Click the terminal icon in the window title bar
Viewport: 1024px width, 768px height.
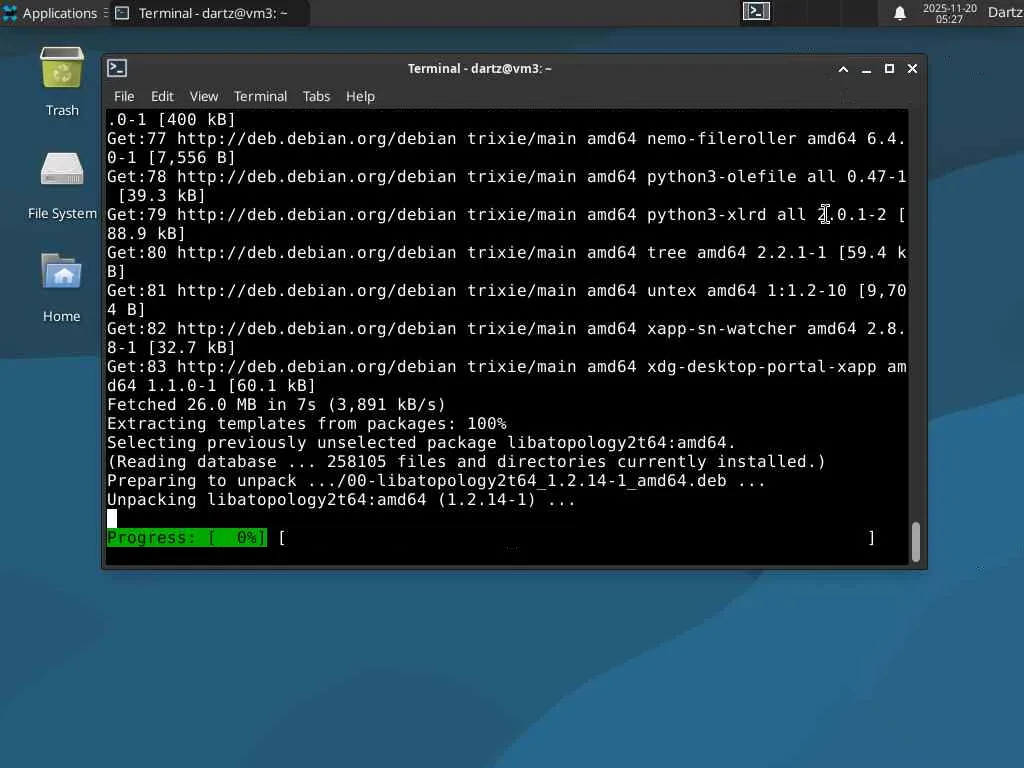pos(118,68)
